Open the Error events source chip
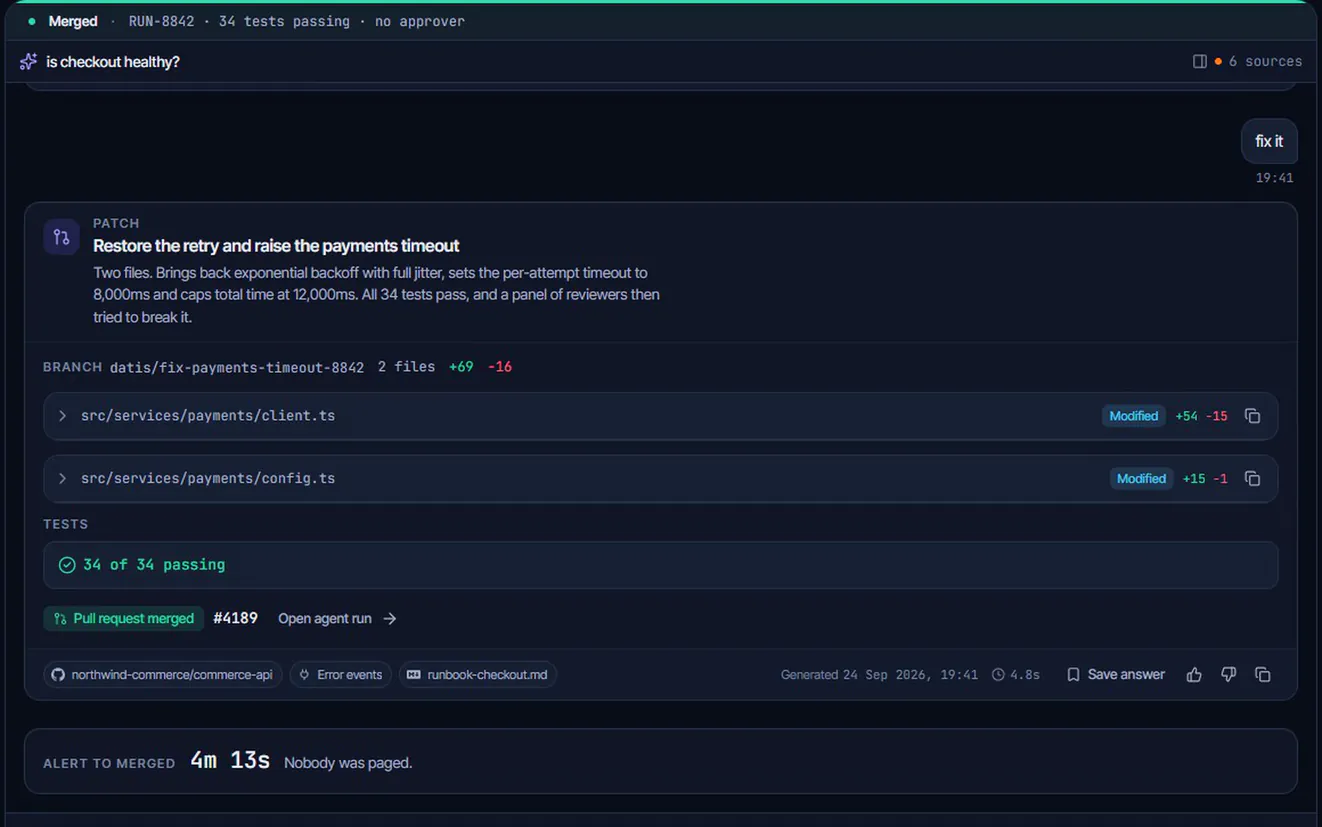1322x827 pixels. [341, 675]
